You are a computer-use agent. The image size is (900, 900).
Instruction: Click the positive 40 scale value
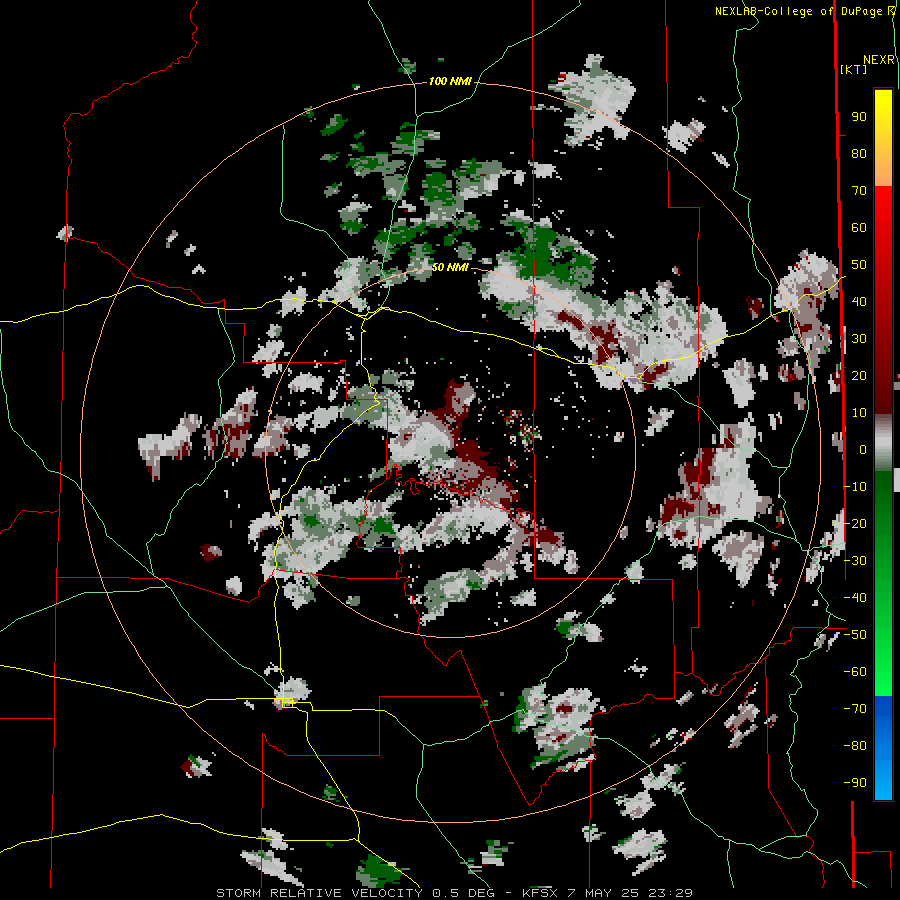[x=859, y=302]
